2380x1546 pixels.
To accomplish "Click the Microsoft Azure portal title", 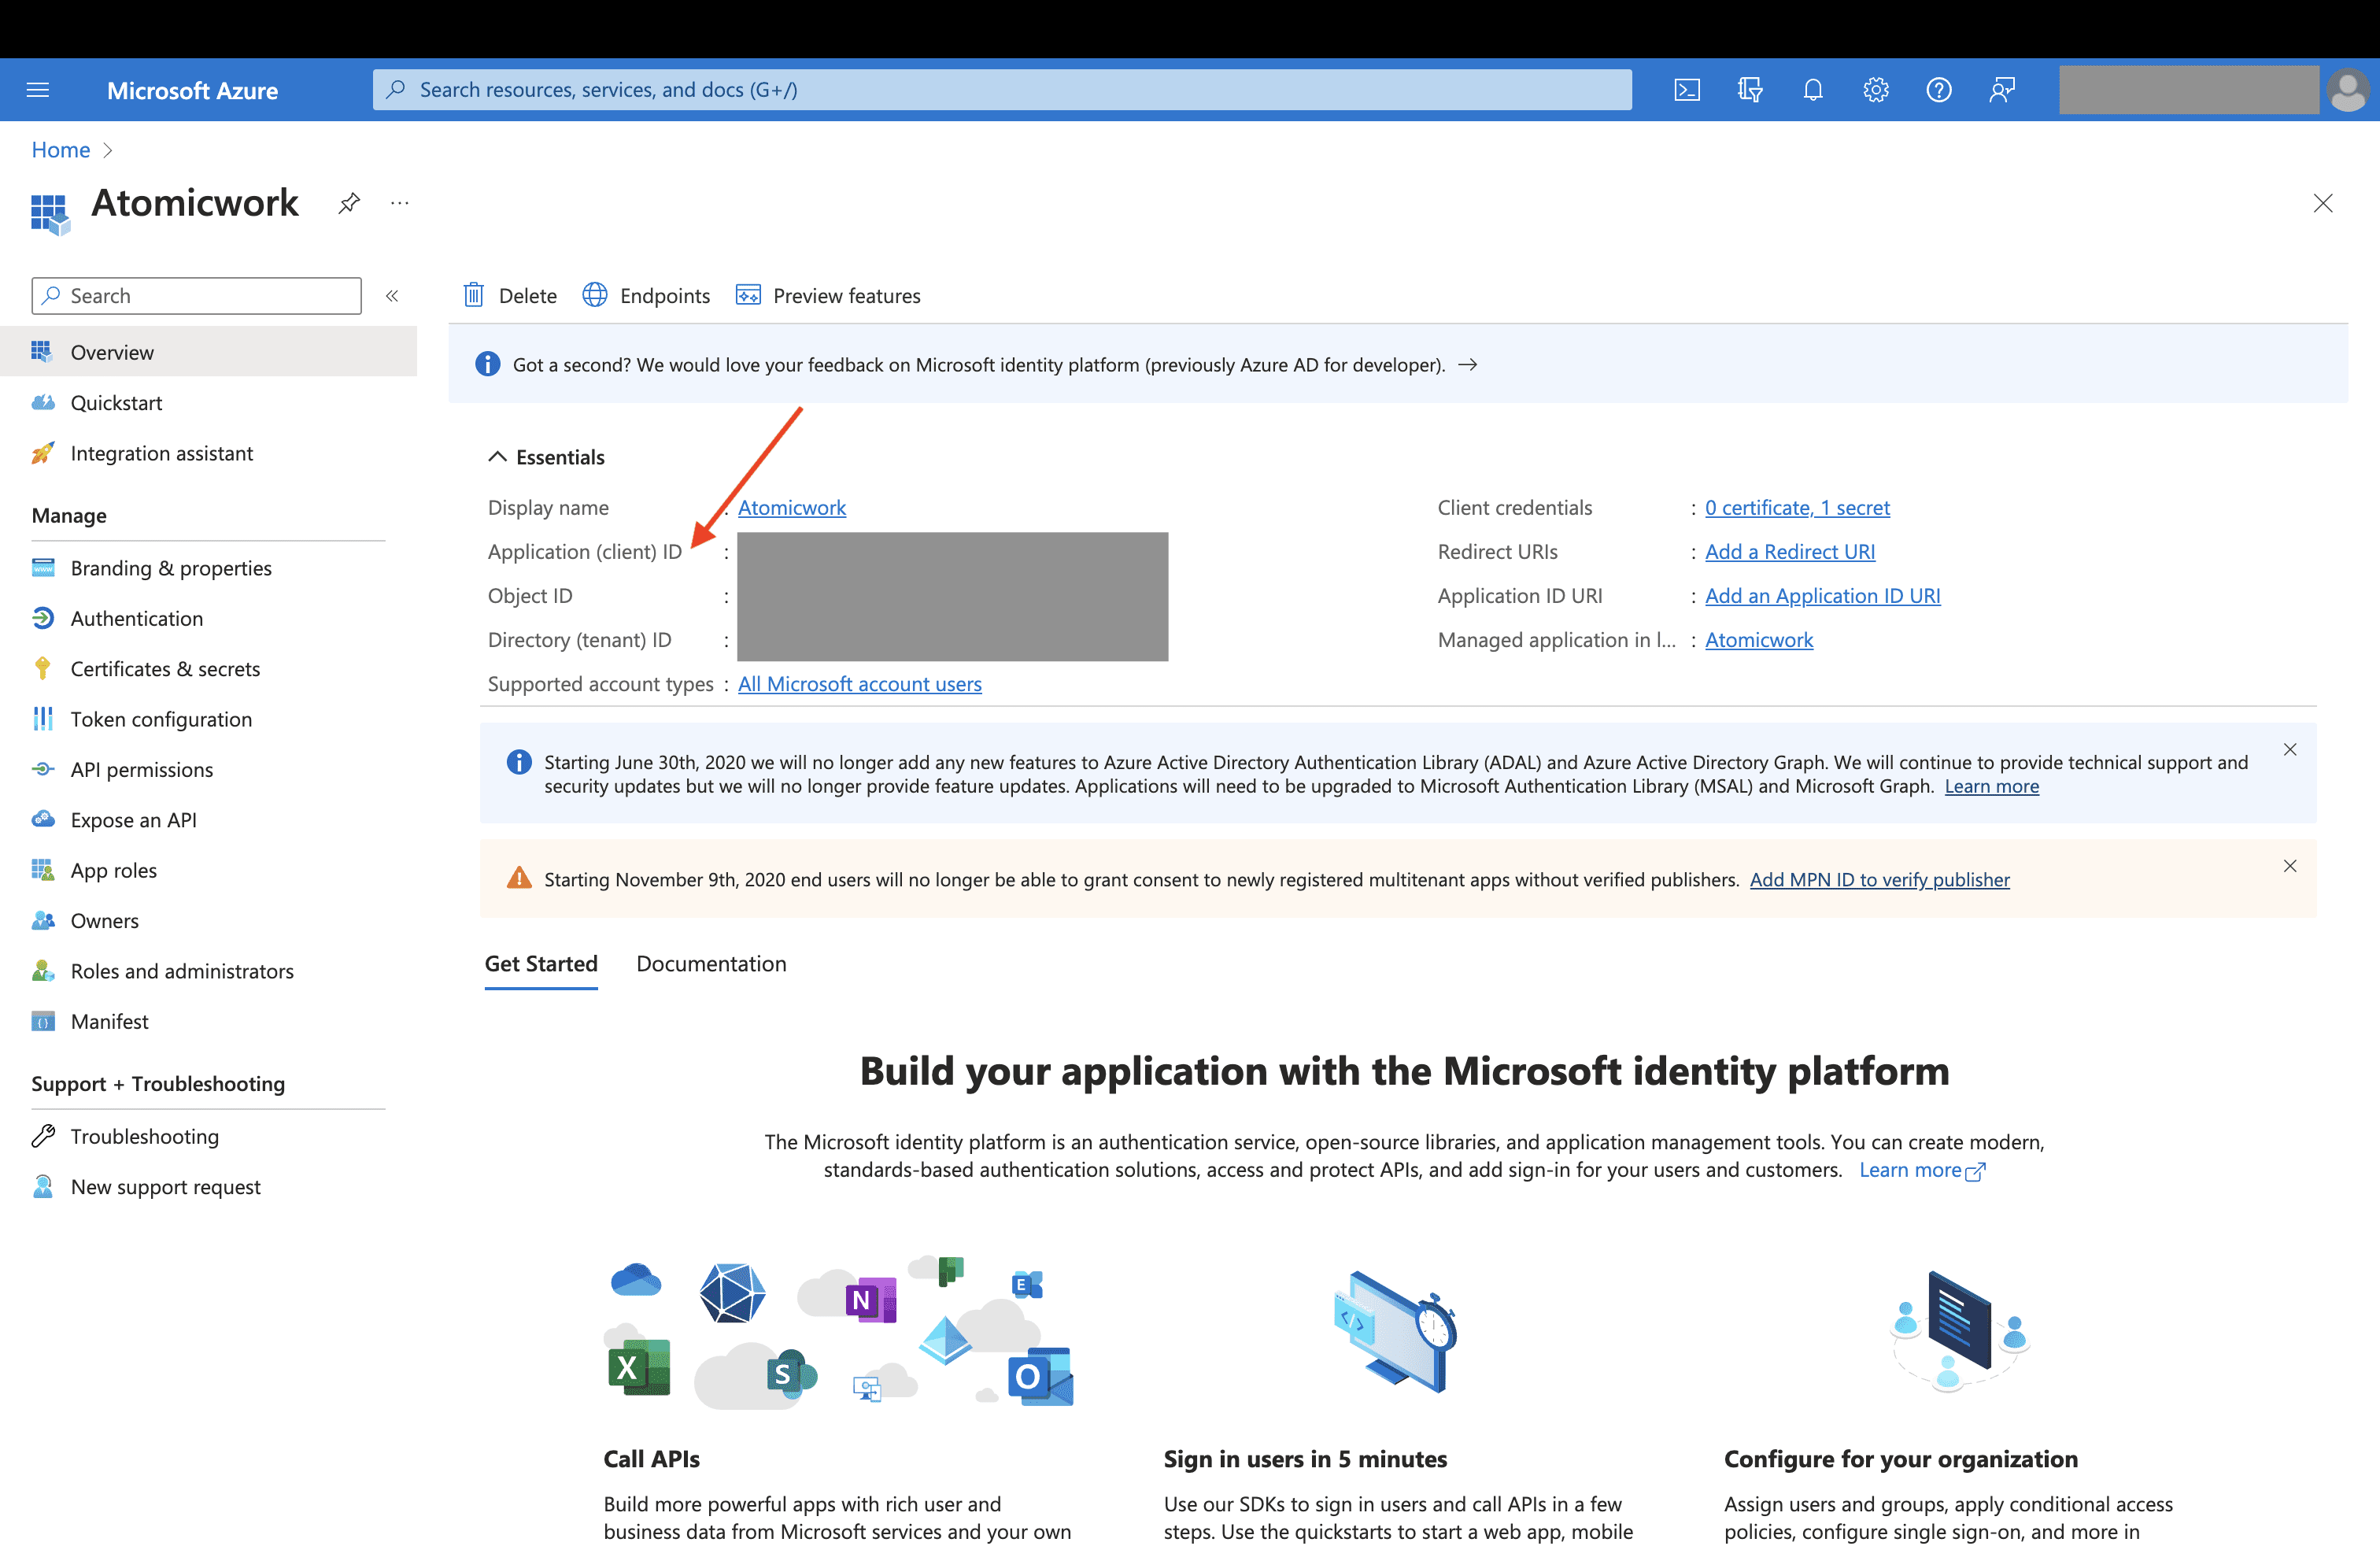I will pyautogui.click(x=192, y=90).
